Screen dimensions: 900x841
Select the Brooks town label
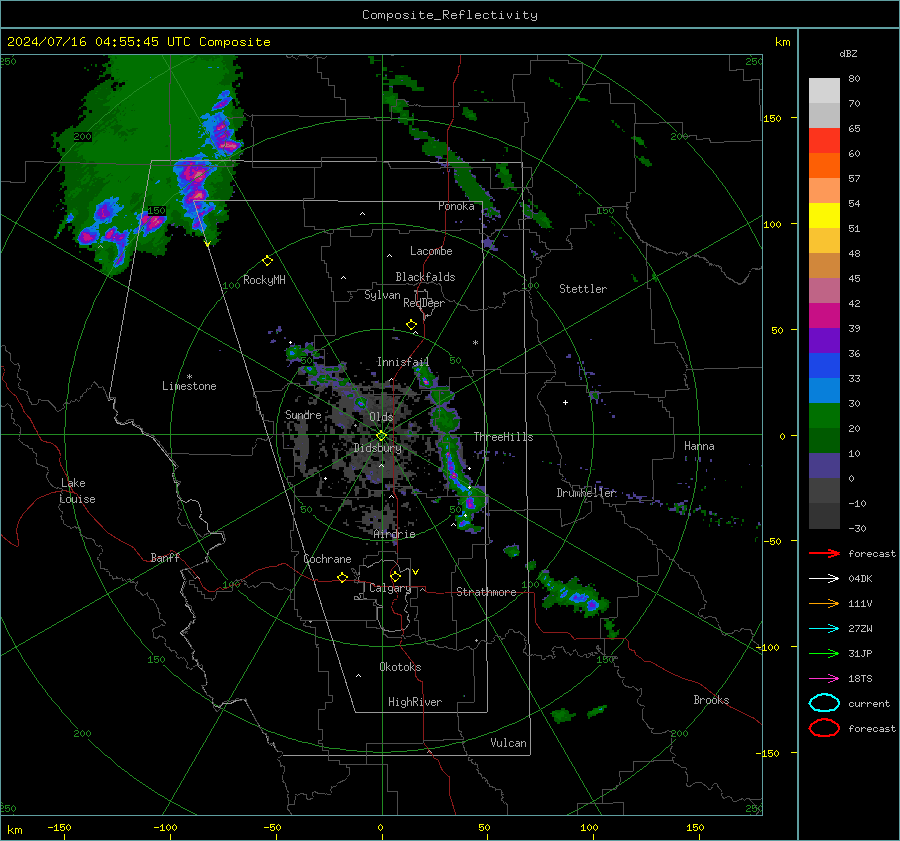[x=711, y=700]
